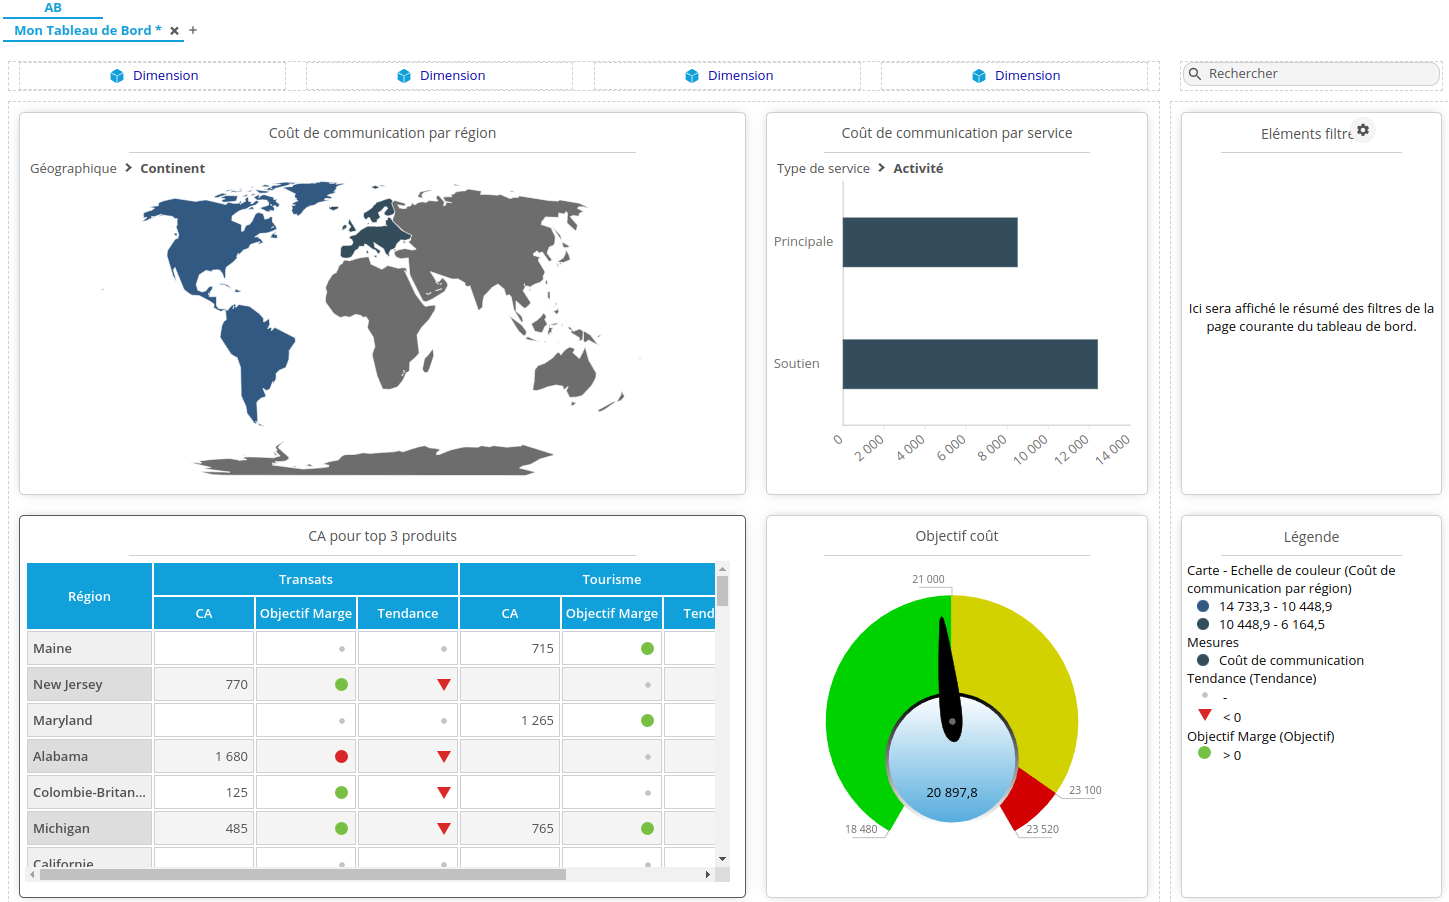The height and width of the screenshot is (902, 1449).
Task: Expand chevron after Géographique breadcrumb
Action: (129, 168)
